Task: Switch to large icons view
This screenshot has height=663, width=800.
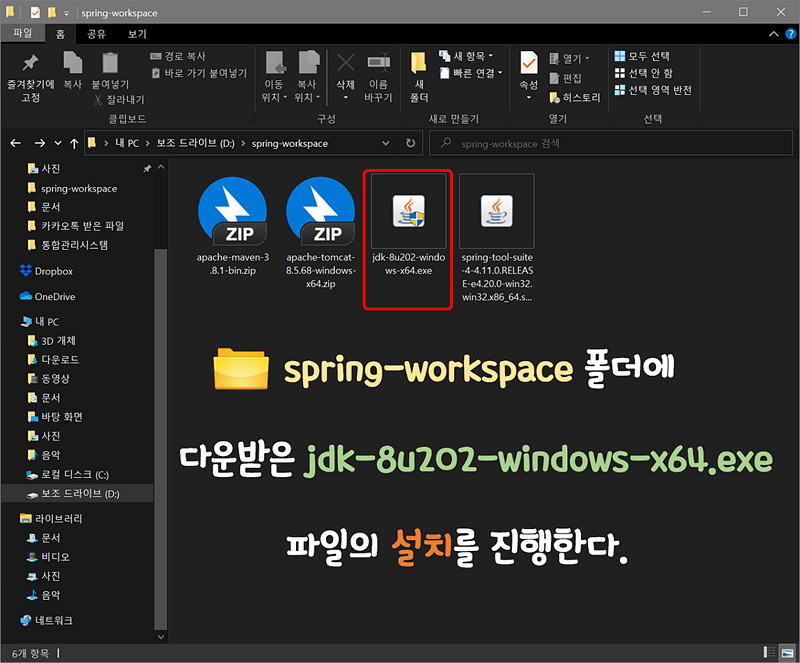Action: click(x=788, y=652)
